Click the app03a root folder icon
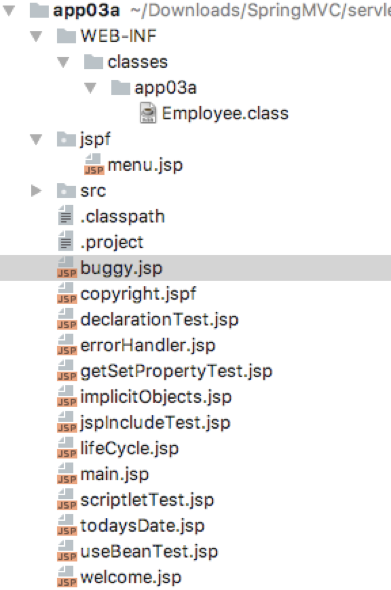Screen dimensions: 391x590 [x=39, y=11]
